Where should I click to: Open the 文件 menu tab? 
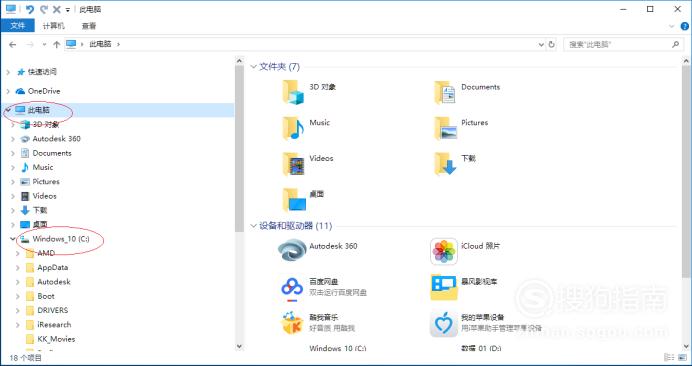pos(18,26)
